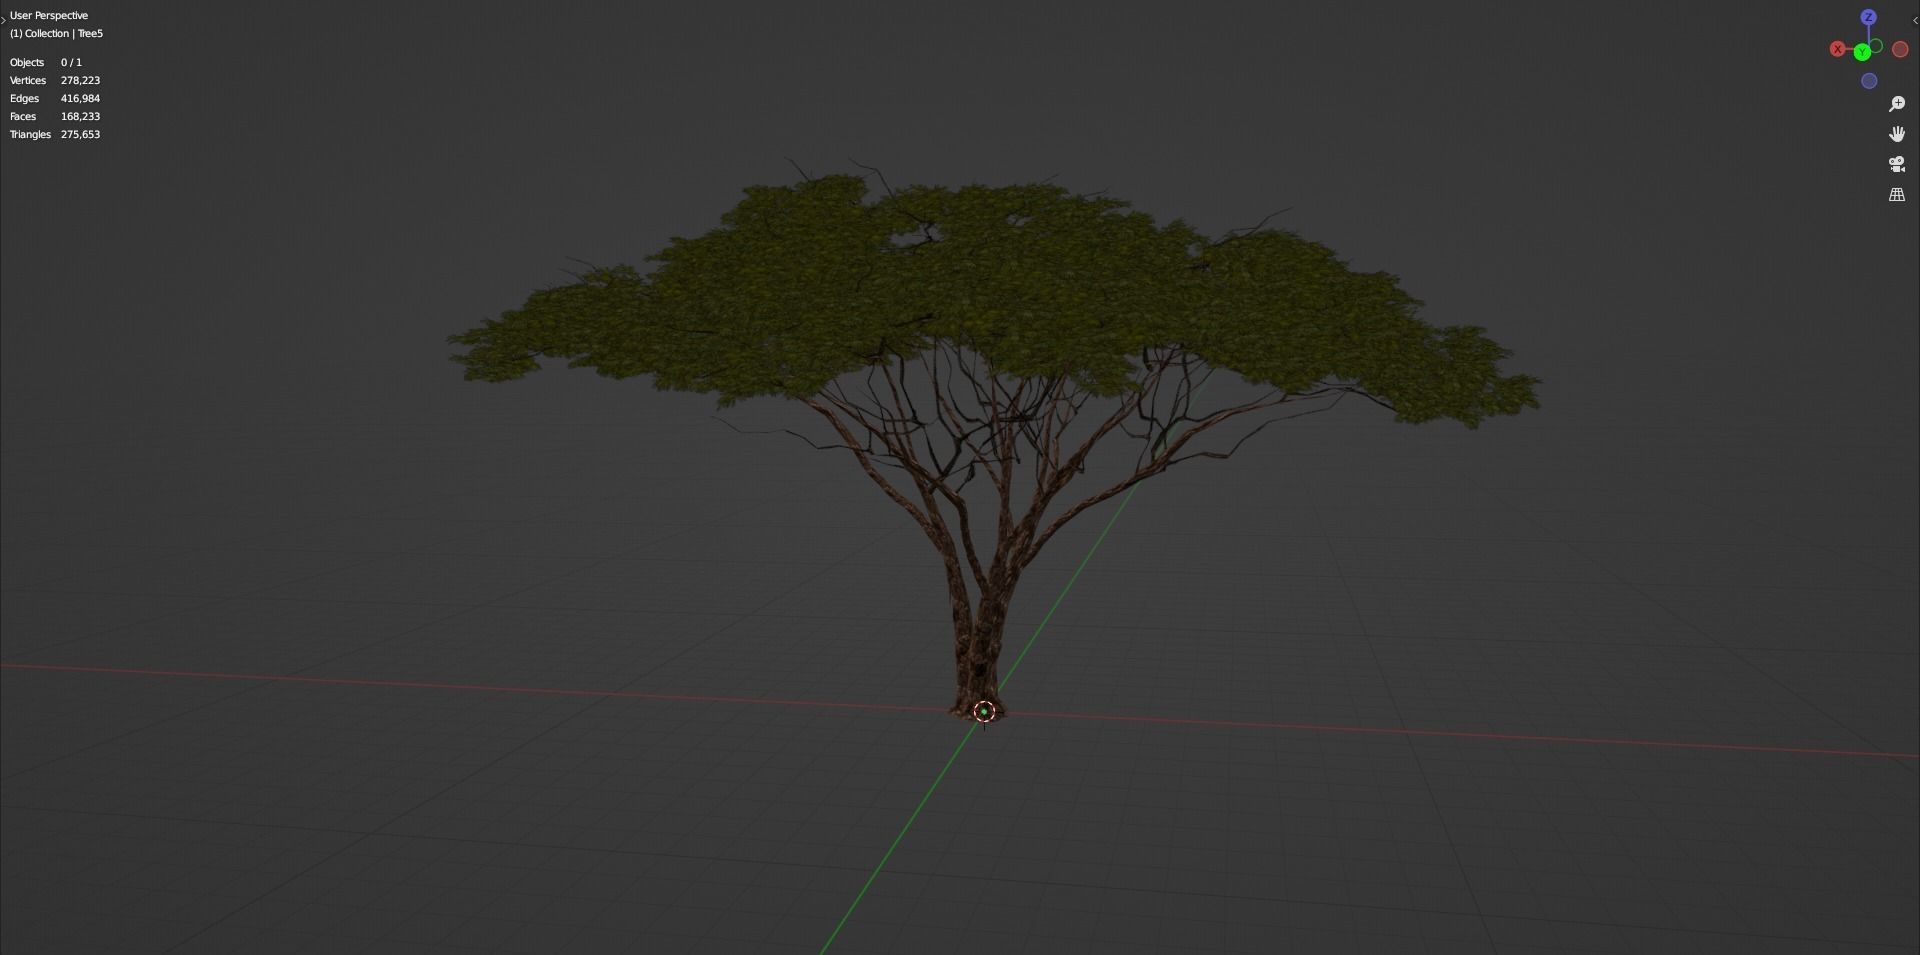Click the Z axis on the navigation gizmo
The height and width of the screenshot is (955, 1920).
coord(1868,17)
